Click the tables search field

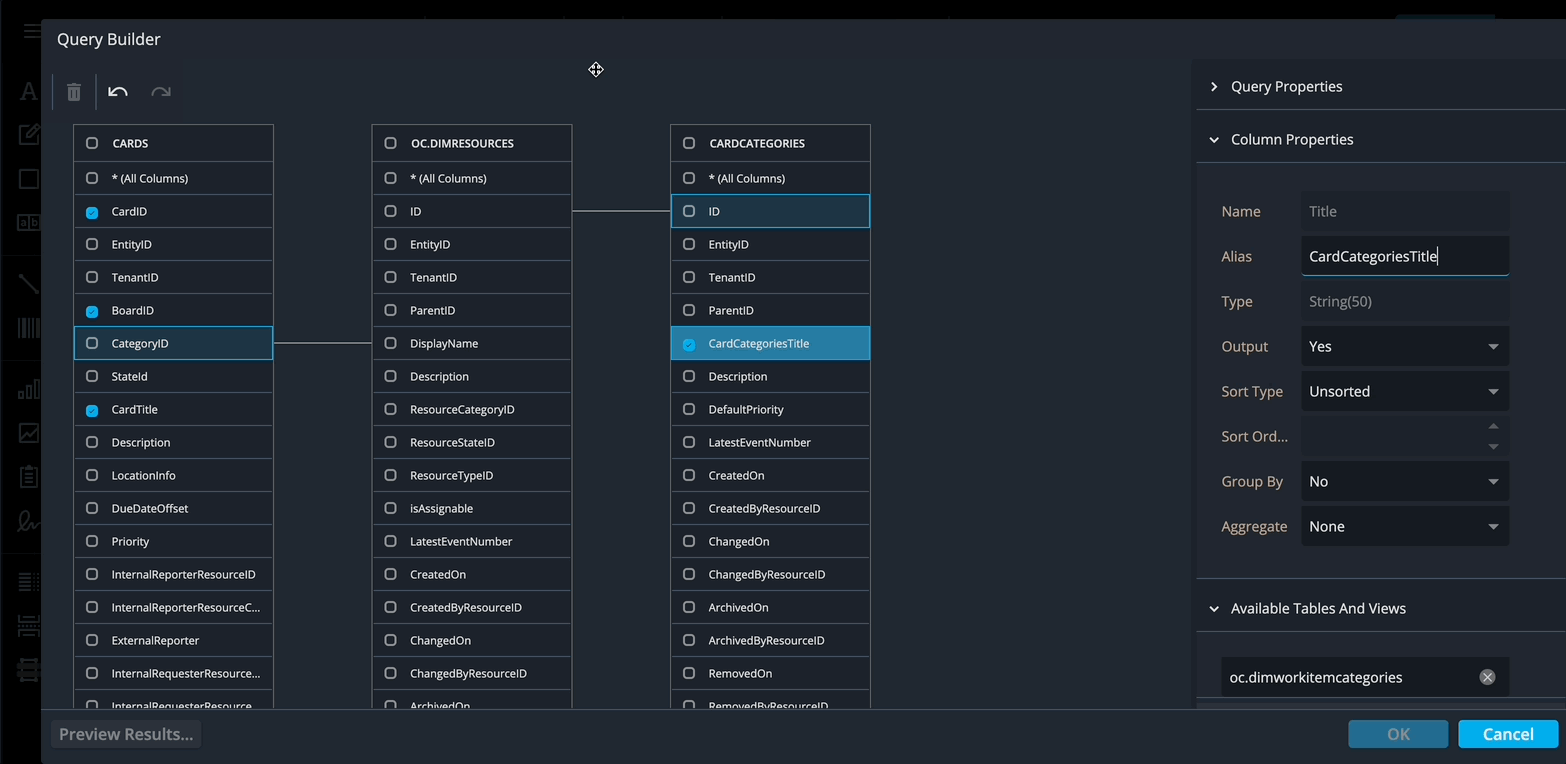(1350, 677)
